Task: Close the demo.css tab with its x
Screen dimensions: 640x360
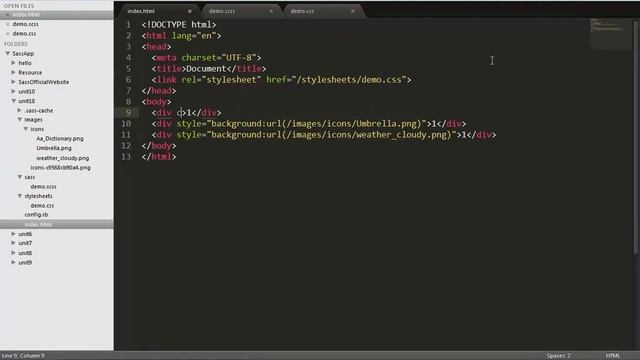Action: (x=353, y=11)
